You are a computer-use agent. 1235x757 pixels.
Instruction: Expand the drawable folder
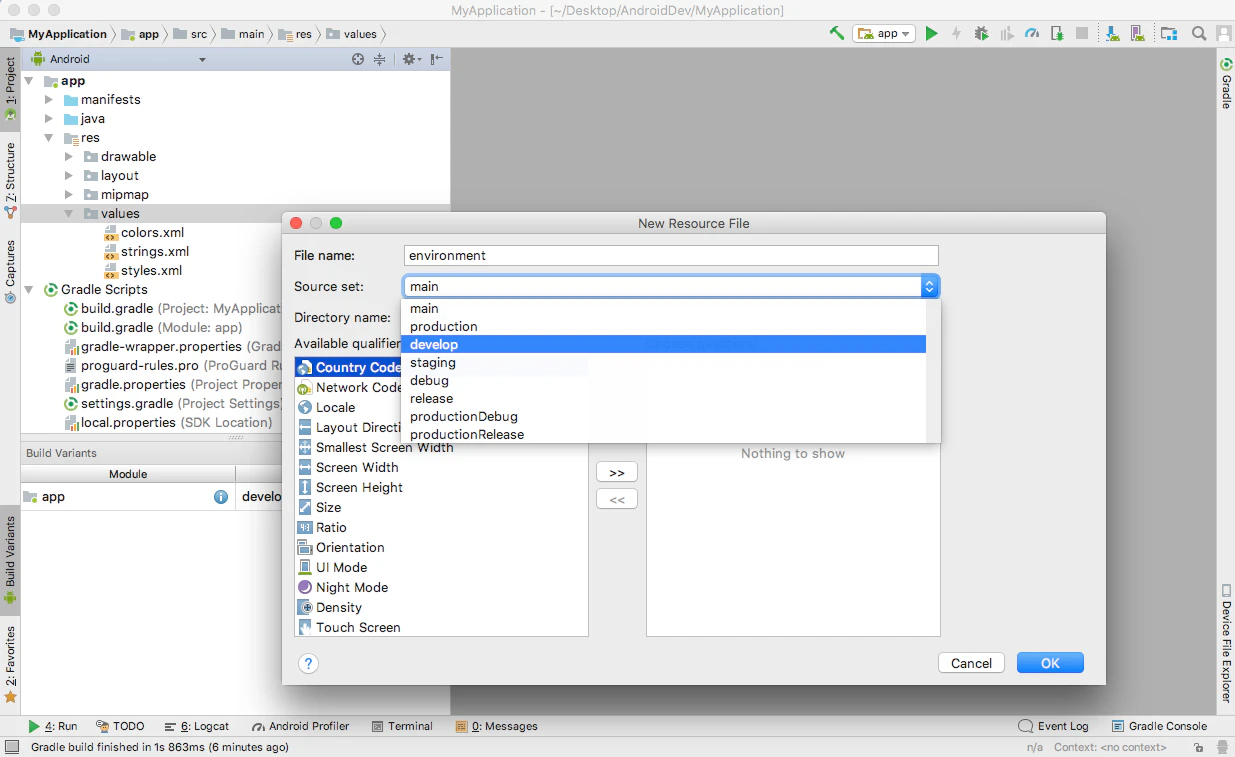(68, 157)
